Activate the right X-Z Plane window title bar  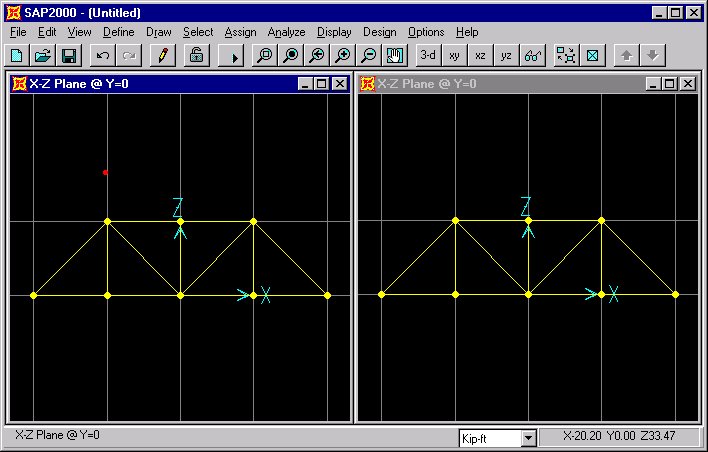pos(500,84)
